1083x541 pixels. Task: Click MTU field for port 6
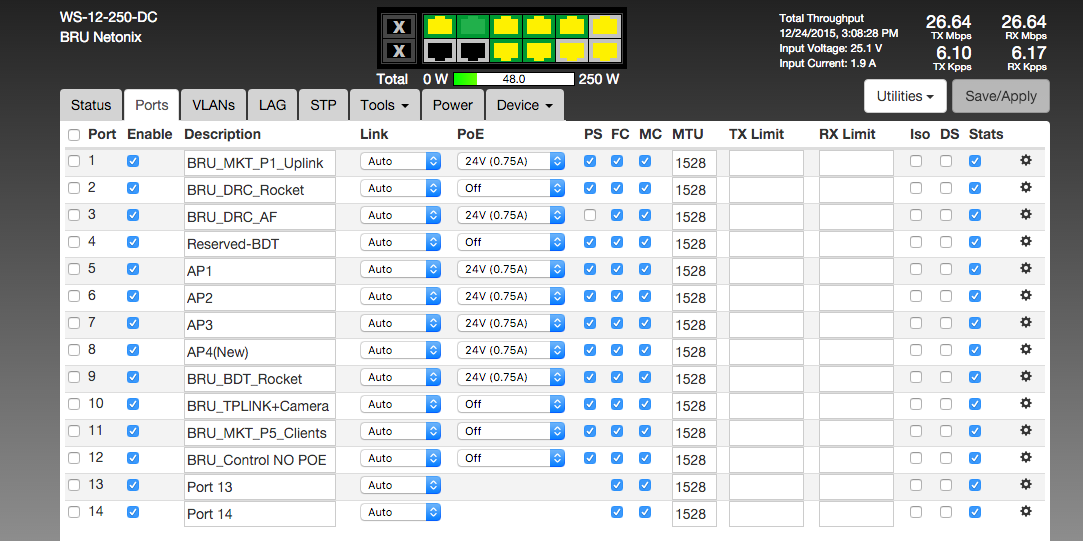[x=694, y=298]
